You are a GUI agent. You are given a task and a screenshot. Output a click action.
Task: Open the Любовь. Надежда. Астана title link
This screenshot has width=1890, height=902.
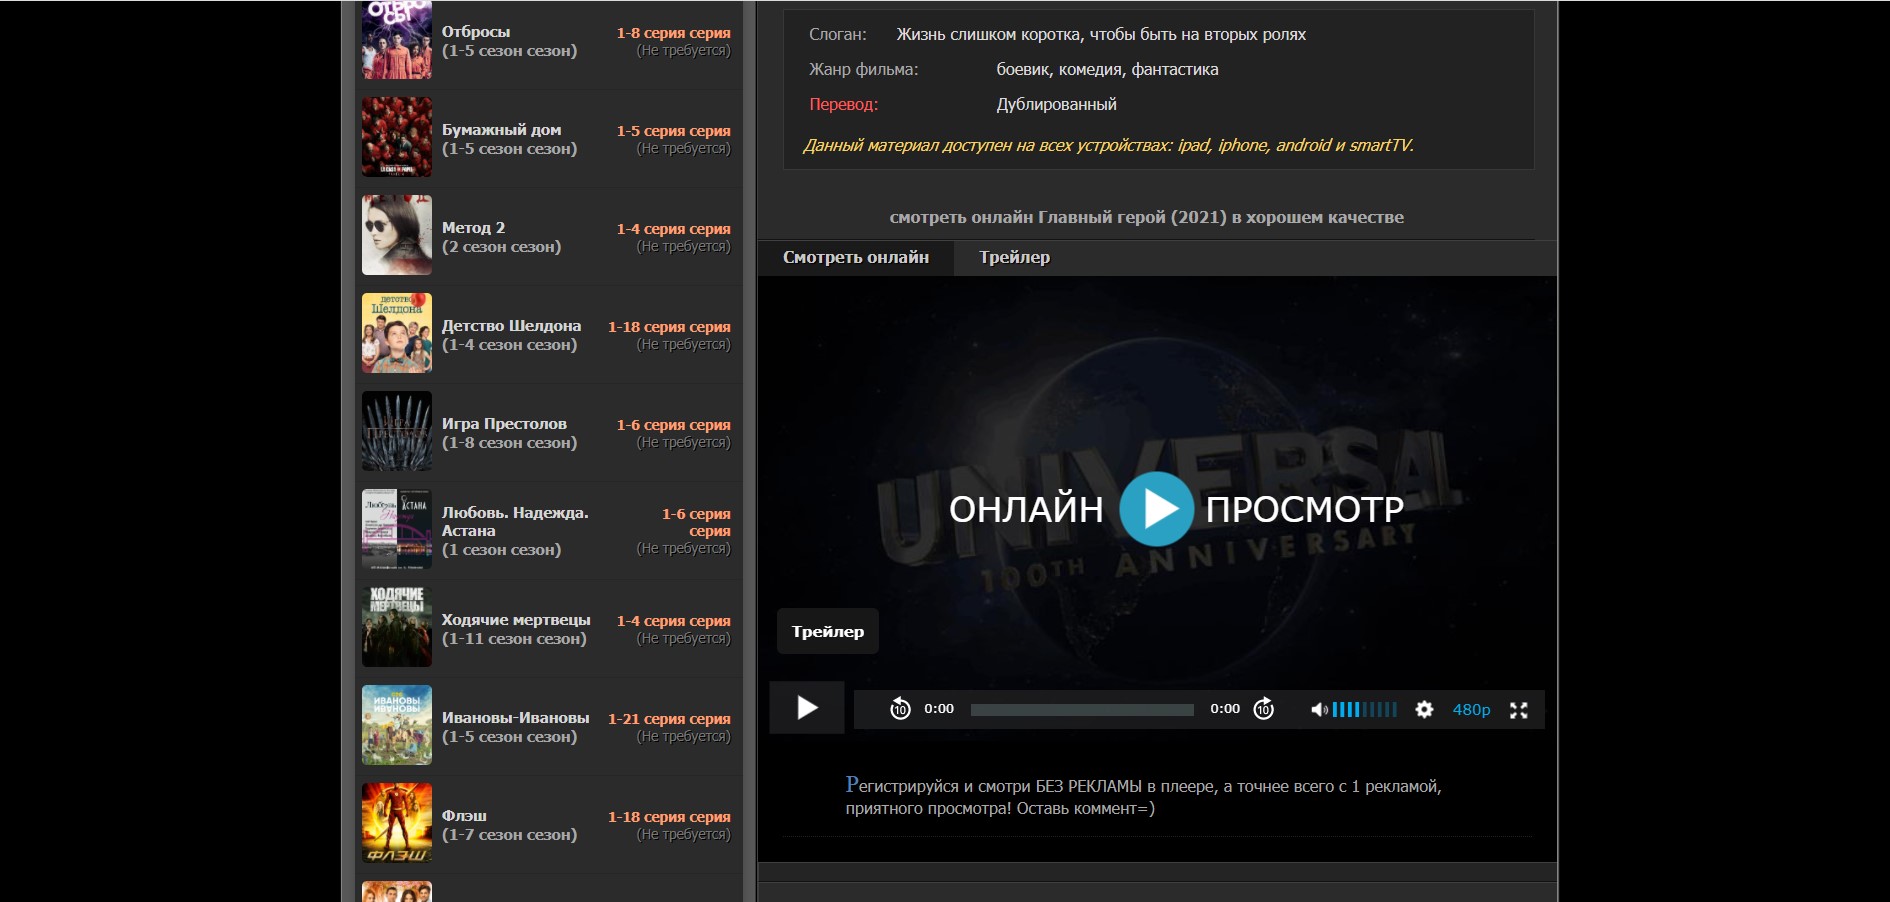(516, 522)
